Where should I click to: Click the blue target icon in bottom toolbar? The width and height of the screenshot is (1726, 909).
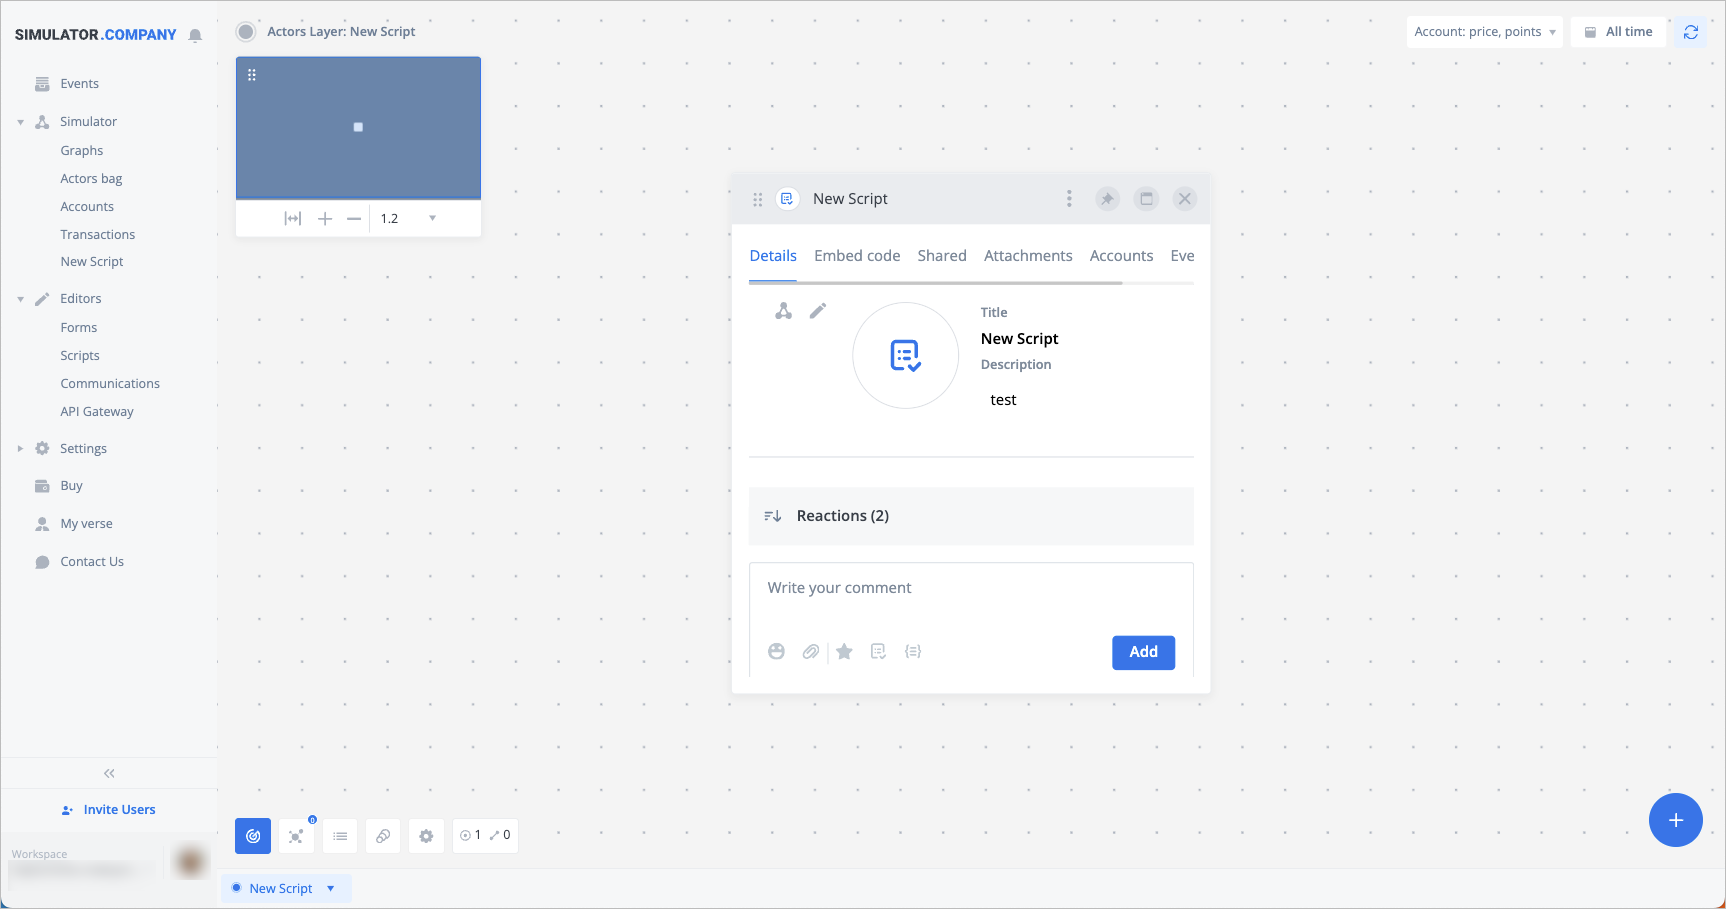pos(253,836)
